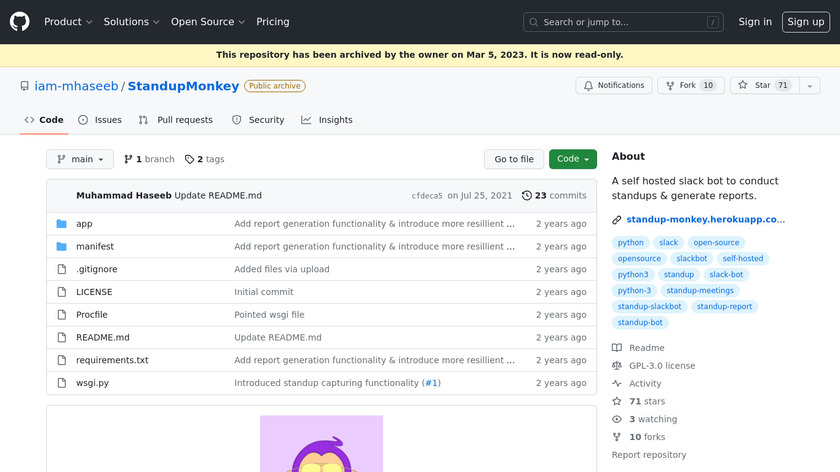840x472 pixels.
Task: Select the python topic tag
Action: 631,243
